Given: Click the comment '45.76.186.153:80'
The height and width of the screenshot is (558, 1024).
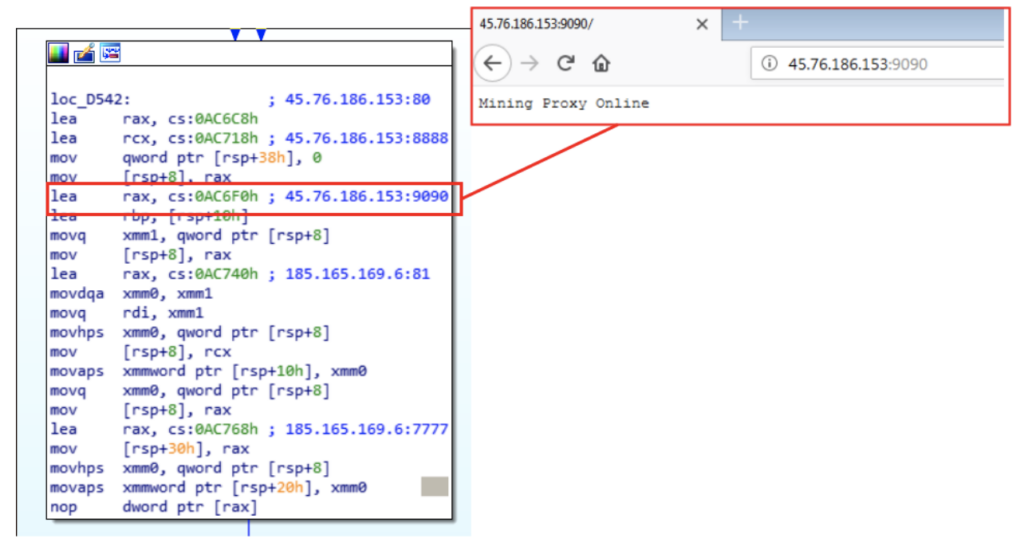Looking at the screenshot, I should point(358,99).
